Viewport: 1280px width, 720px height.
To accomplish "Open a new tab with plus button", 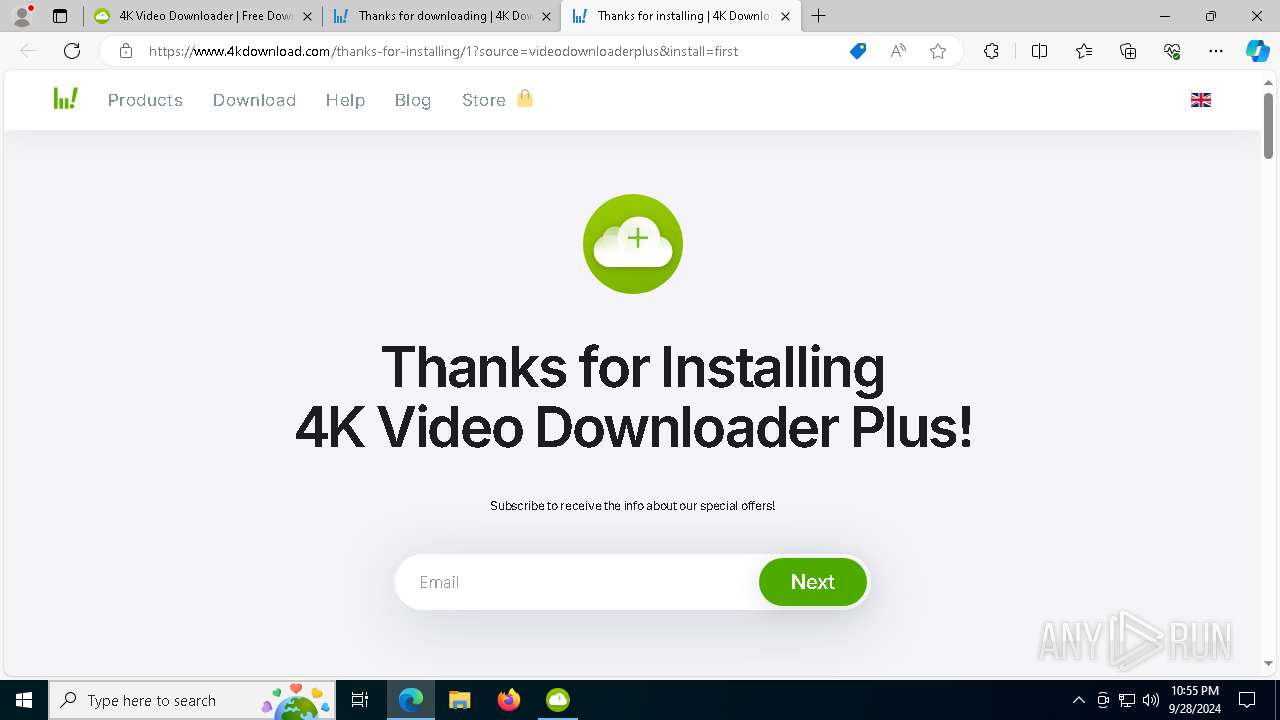I will tap(819, 16).
